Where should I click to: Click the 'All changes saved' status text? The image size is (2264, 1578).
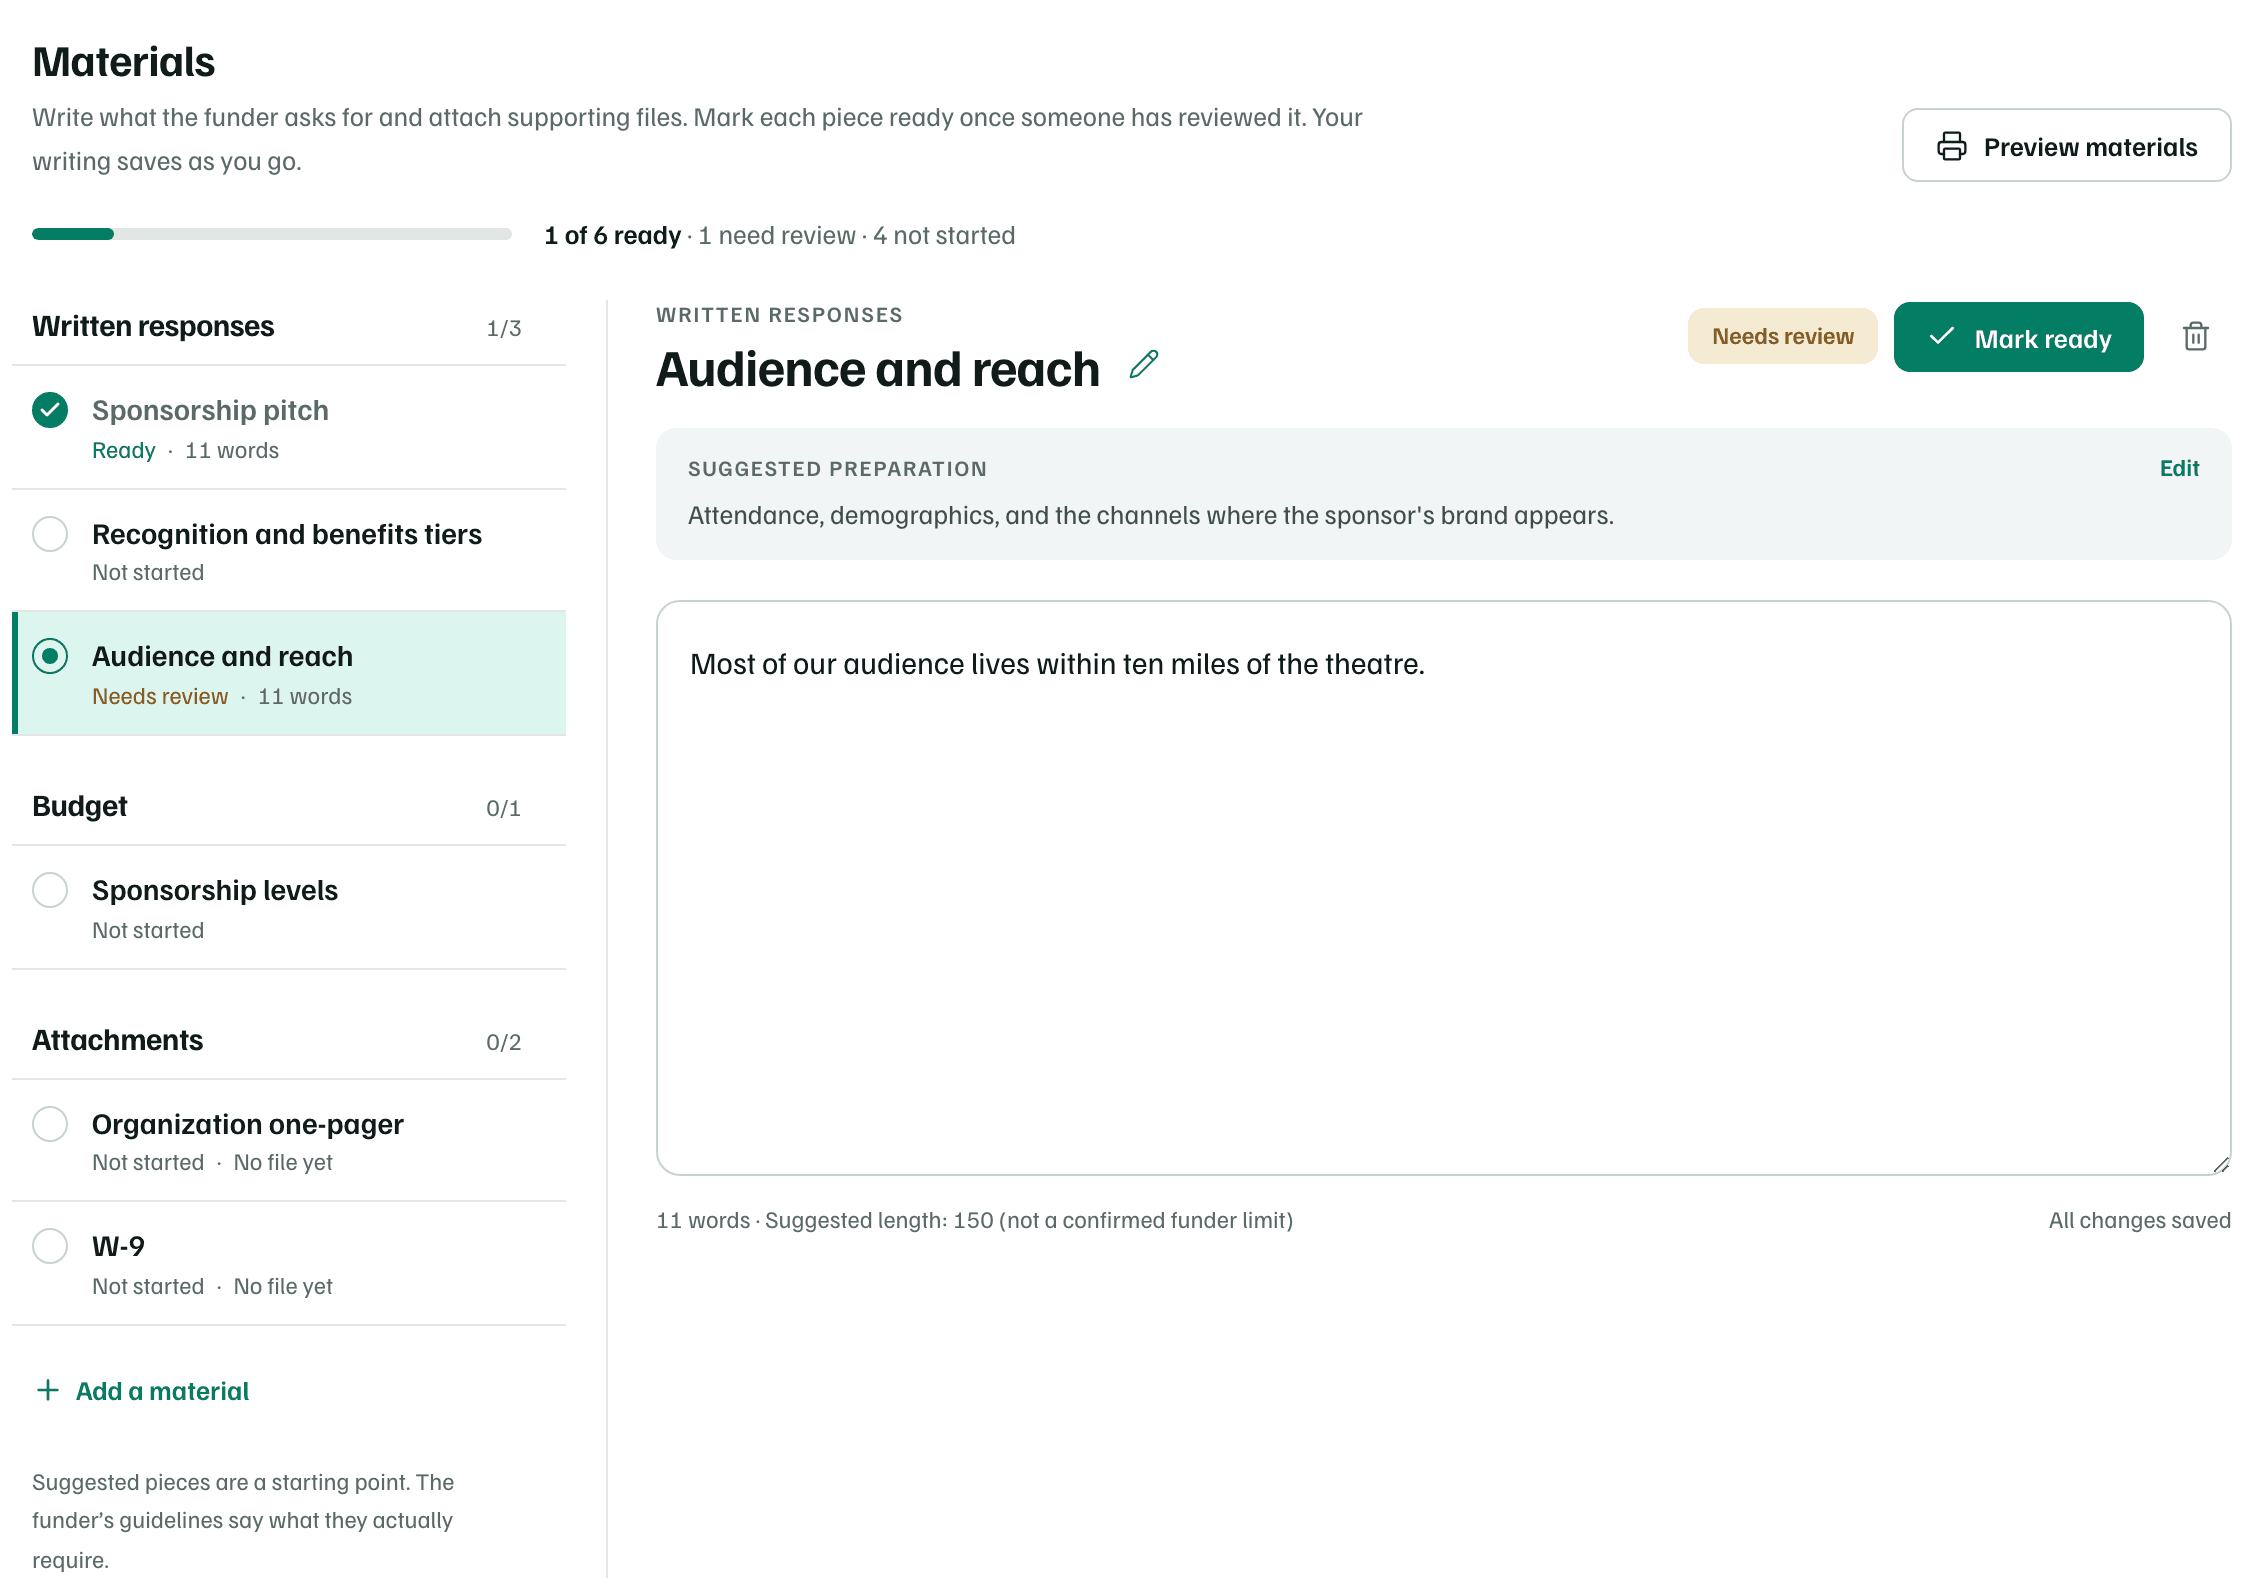(2140, 1220)
